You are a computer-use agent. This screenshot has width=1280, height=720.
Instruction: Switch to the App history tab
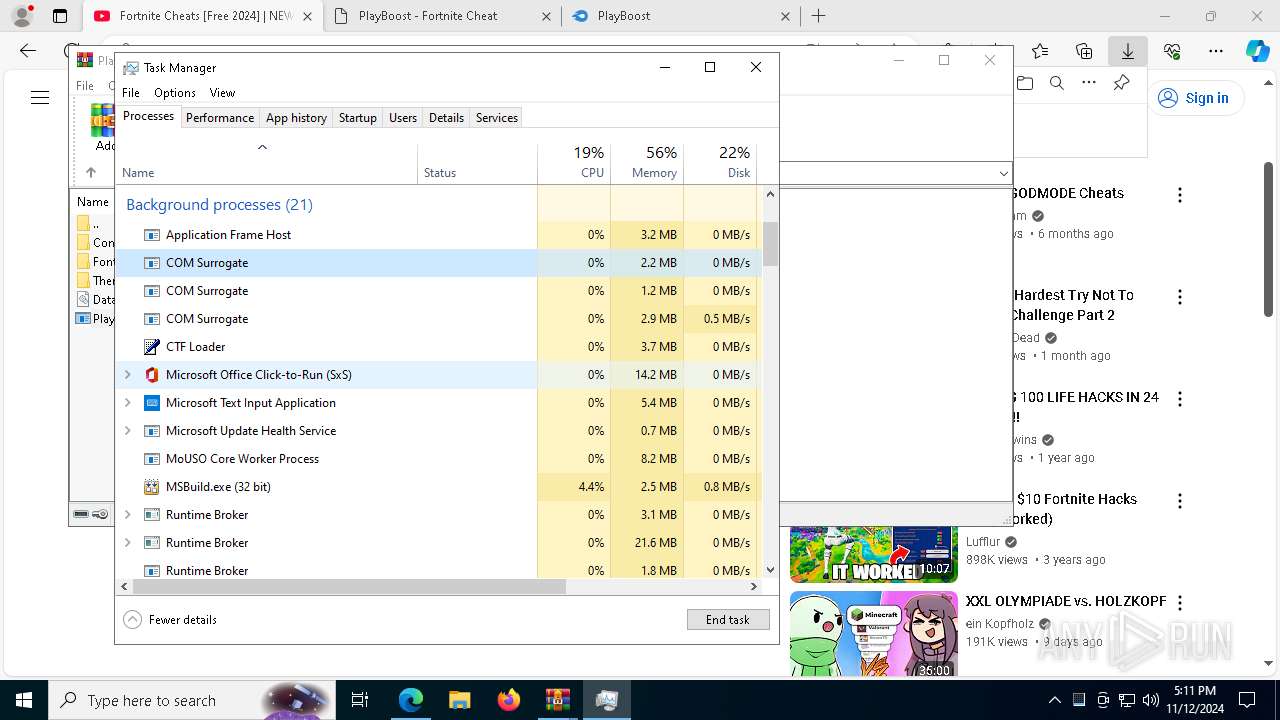(296, 117)
